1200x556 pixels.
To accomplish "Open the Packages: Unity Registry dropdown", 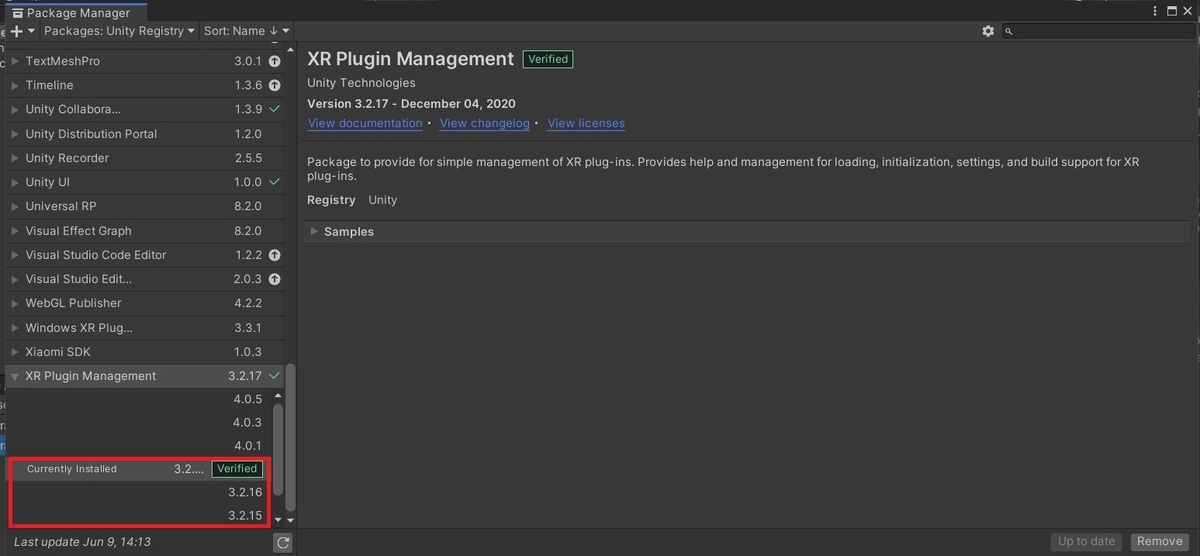I will click(x=120, y=31).
